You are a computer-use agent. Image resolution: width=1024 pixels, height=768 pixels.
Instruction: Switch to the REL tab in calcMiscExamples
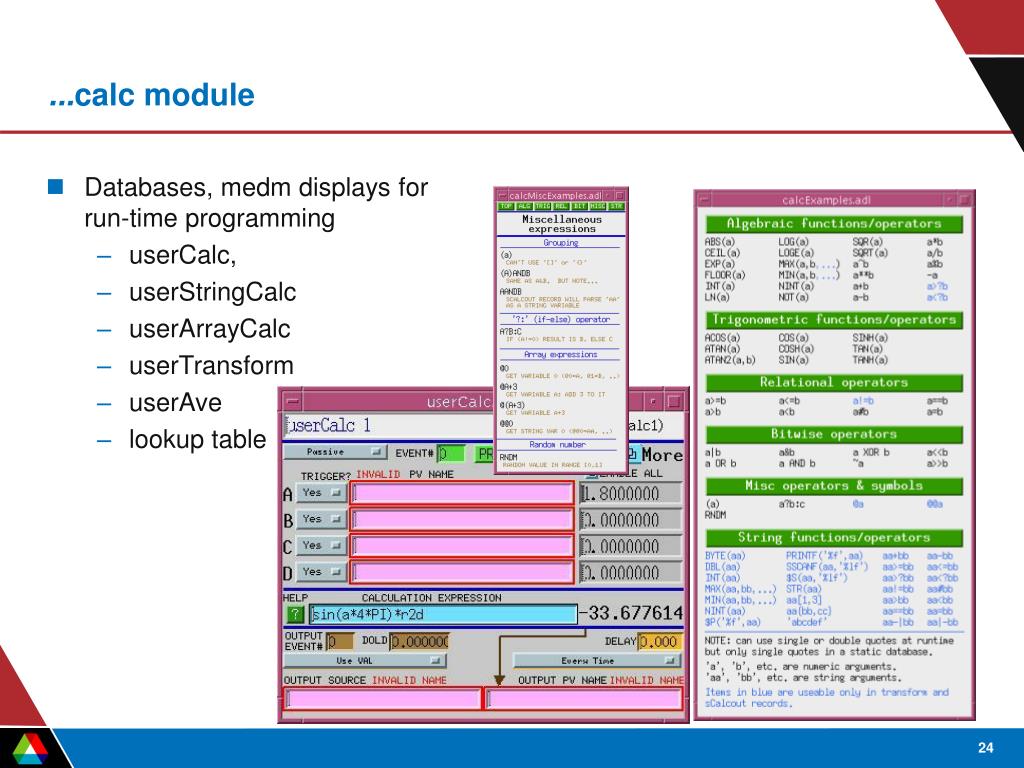coord(561,206)
